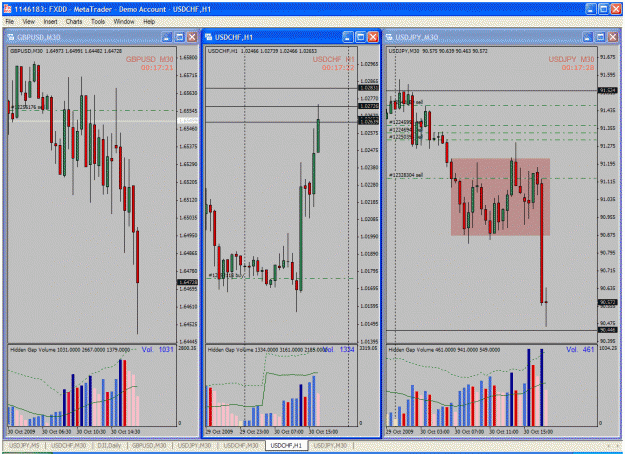Open the USDCHF,M30 tab beside USDJPY,M5

click(x=69, y=445)
